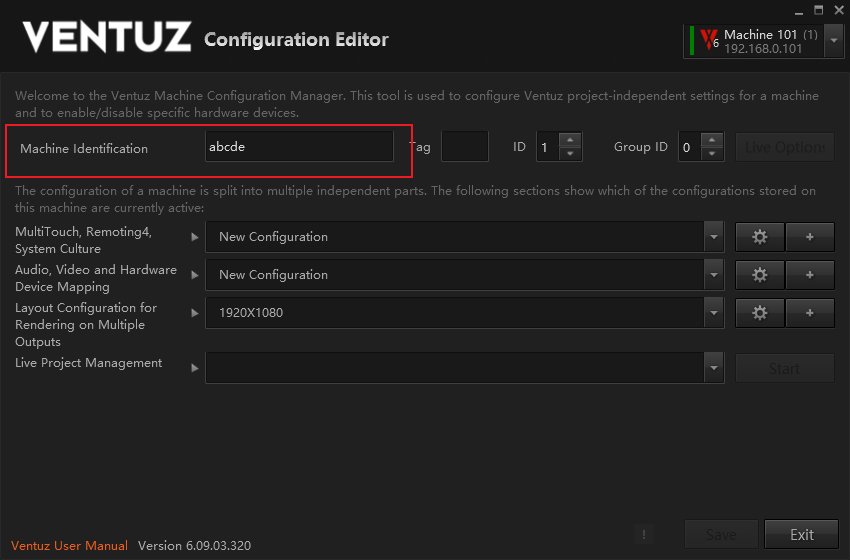Viewport: 850px width, 560px height.
Task: Click the Ventuz V6 machine logo icon
Action: click(709, 40)
